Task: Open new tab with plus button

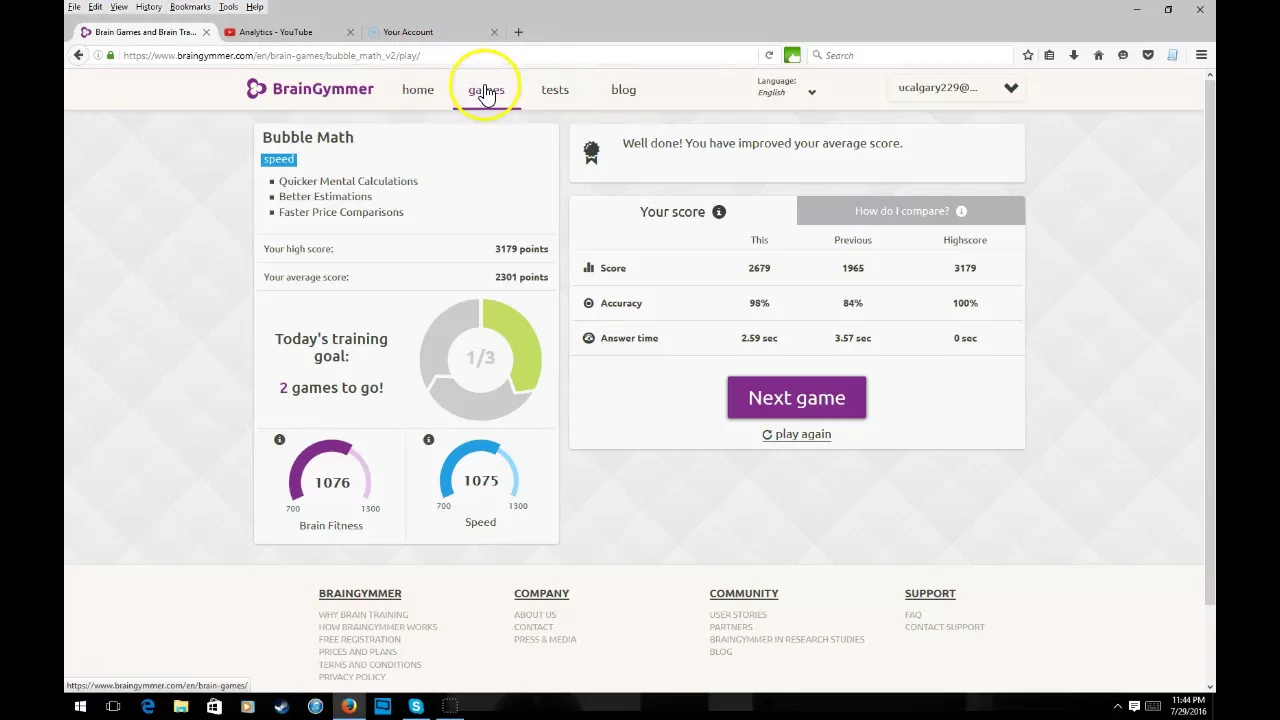Action: point(518,32)
